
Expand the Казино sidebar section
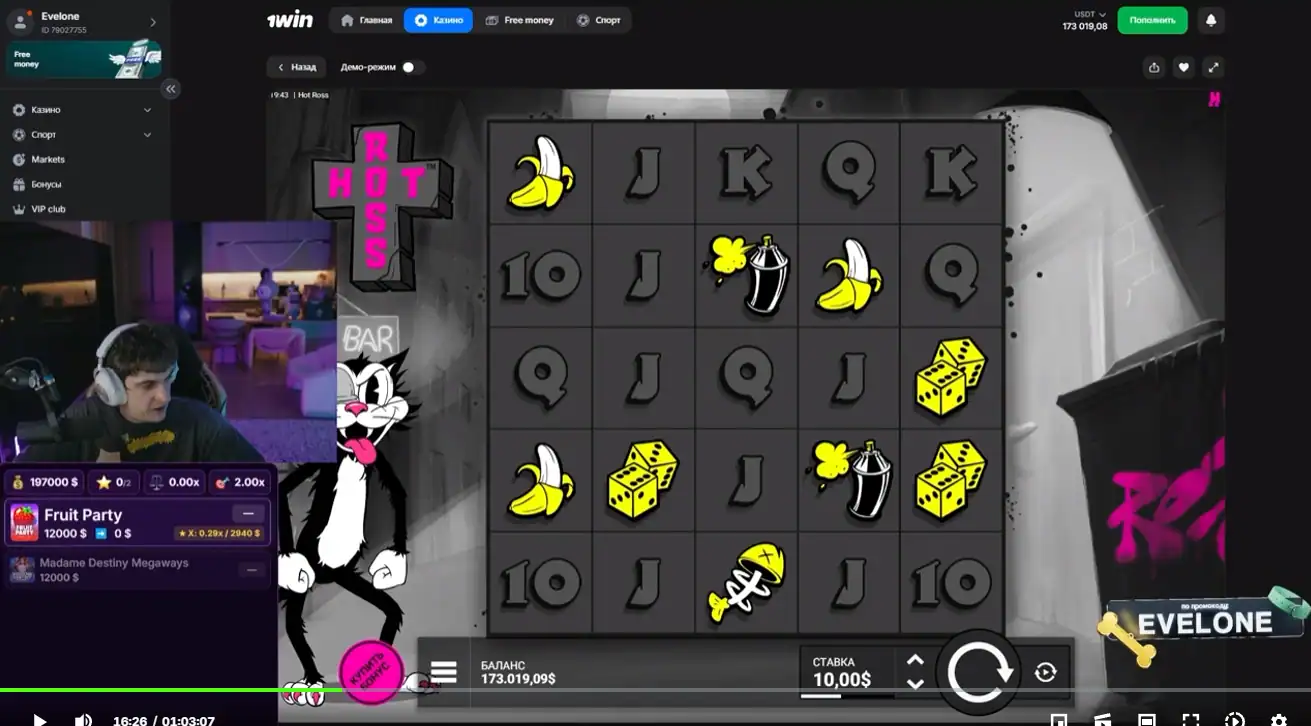coord(147,110)
